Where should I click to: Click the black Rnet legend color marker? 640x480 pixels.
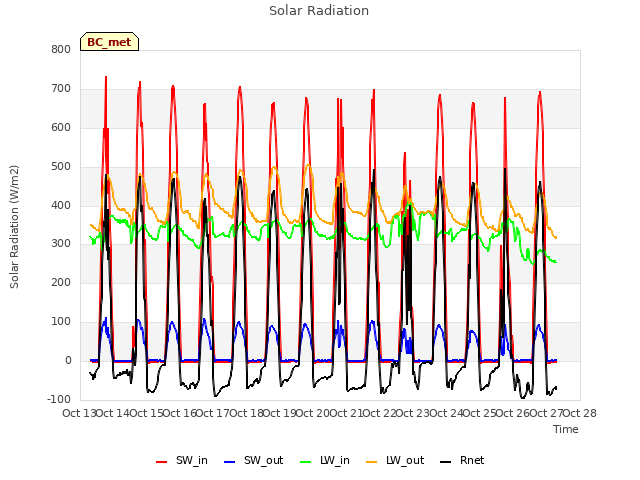(x=446, y=462)
